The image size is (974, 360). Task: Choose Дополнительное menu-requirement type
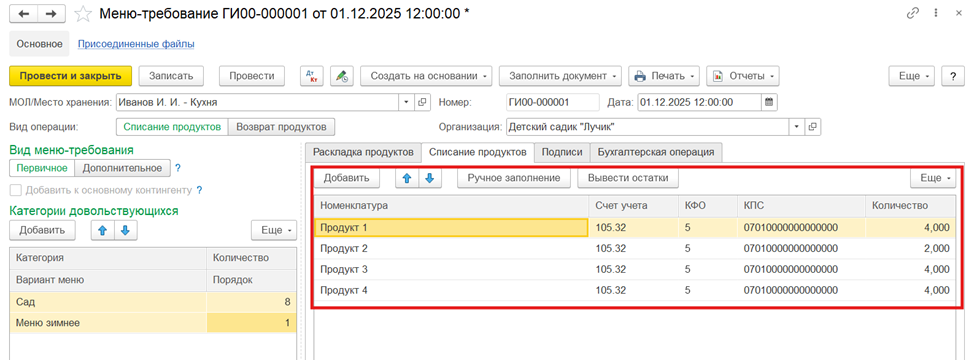[122, 168]
